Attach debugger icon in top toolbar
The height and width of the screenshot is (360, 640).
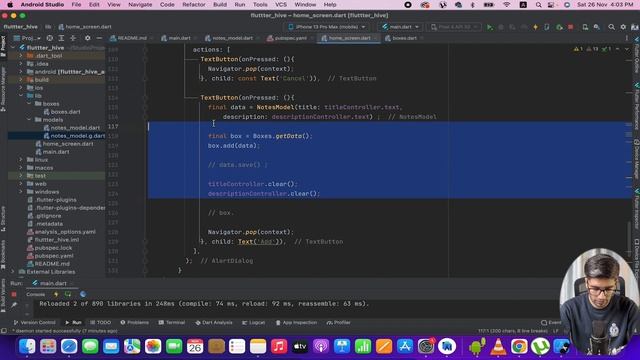pos(559,27)
